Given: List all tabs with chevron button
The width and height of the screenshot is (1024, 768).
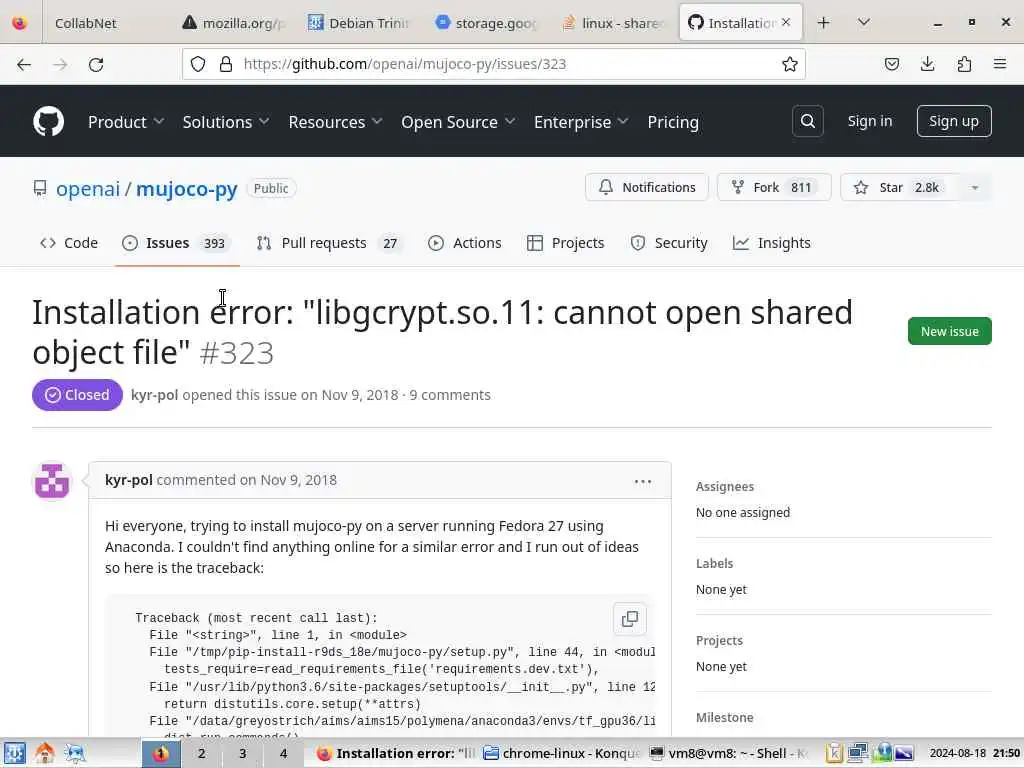Looking at the screenshot, I should [863, 23].
